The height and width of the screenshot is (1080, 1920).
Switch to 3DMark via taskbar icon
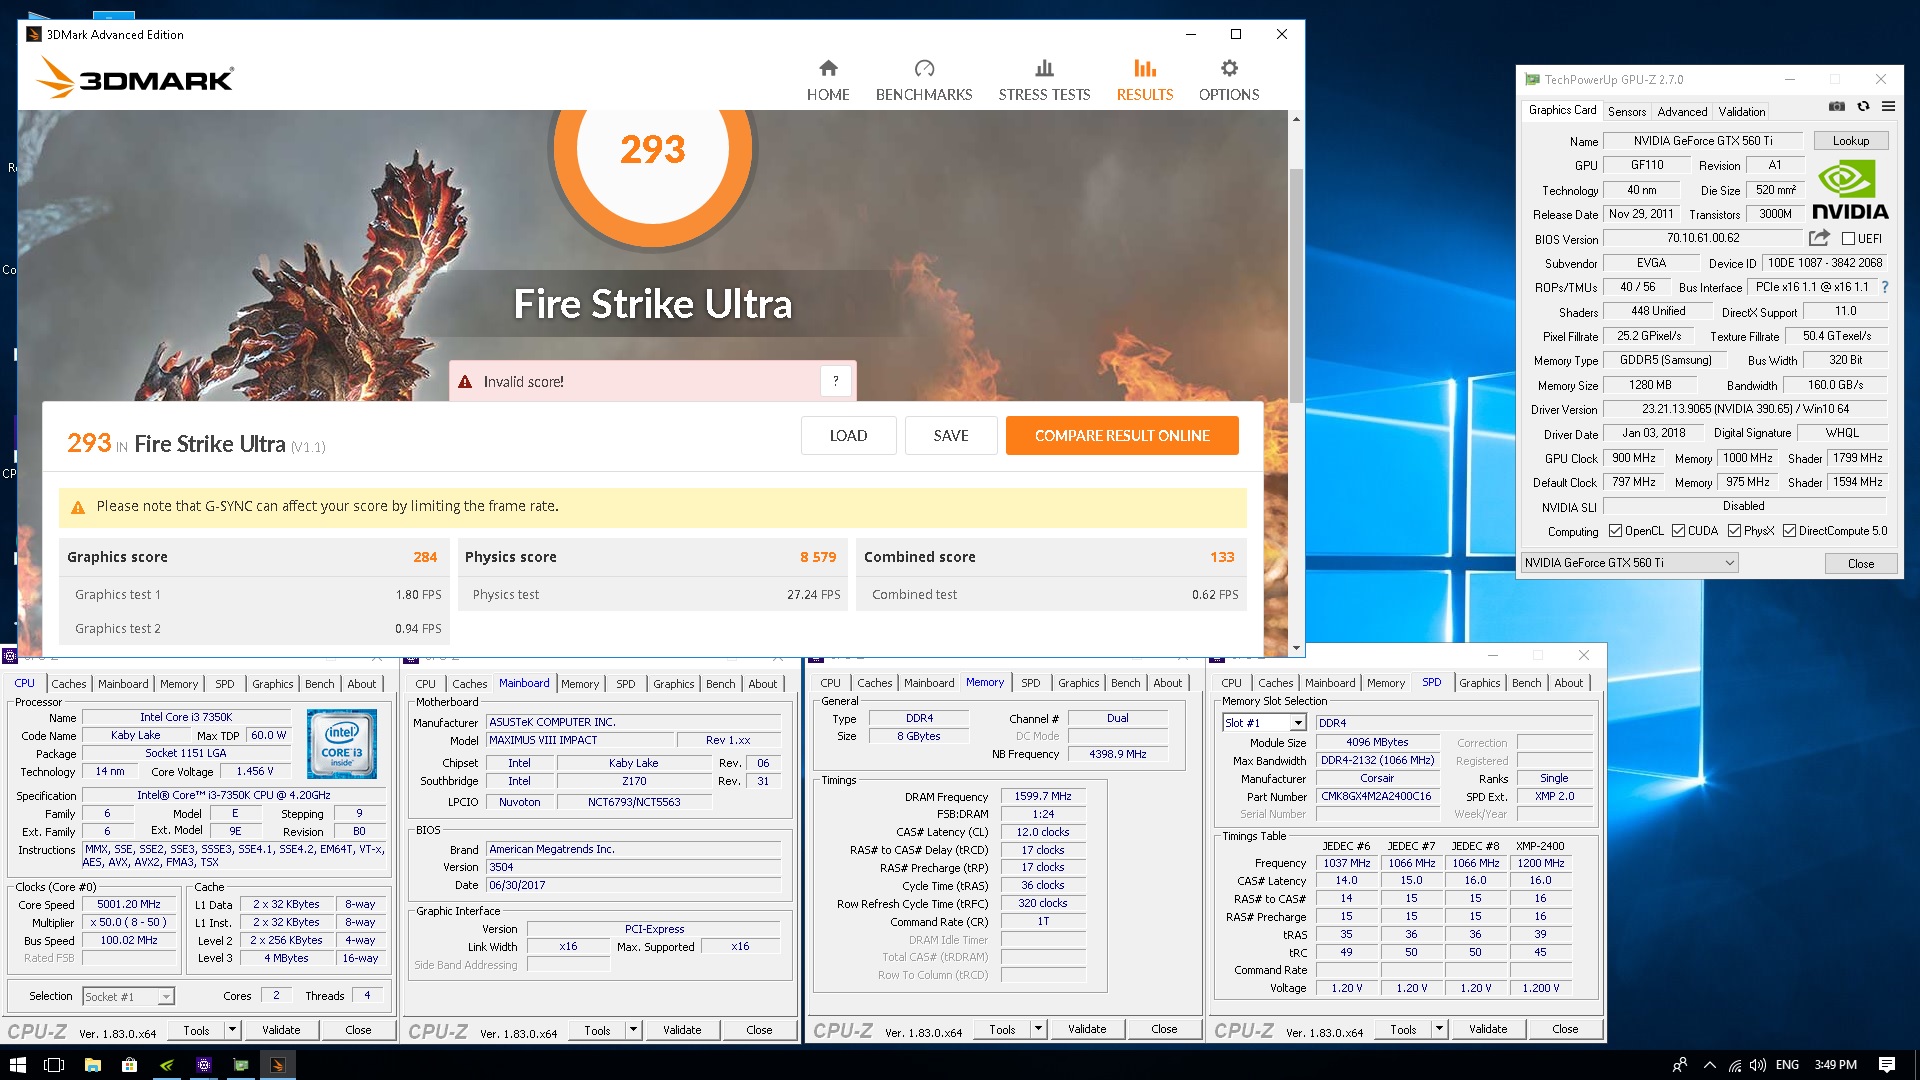click(278, 1065)
